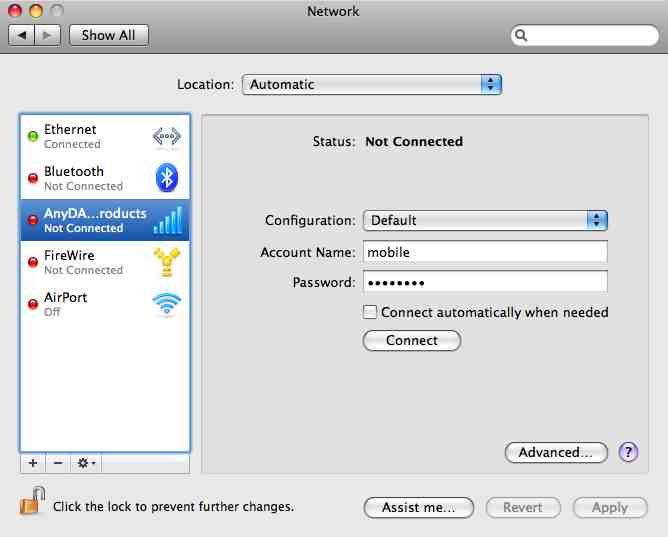Viewport: 668px width, 537px height.
Task: Click the FireWire icon in list
Action: pos(166,262)
